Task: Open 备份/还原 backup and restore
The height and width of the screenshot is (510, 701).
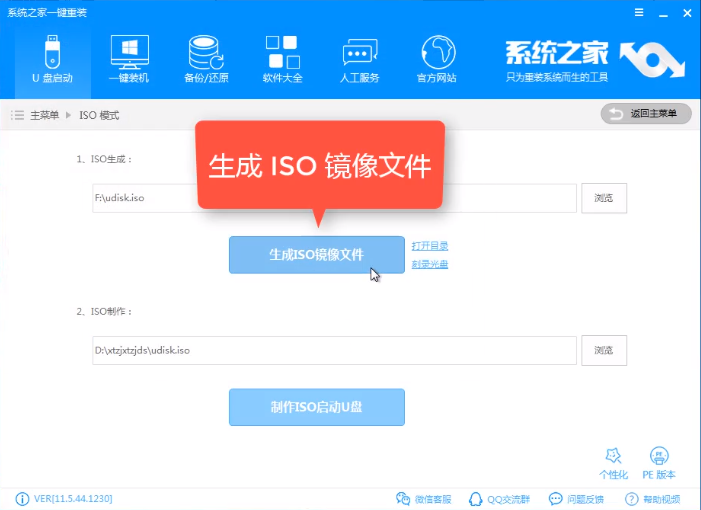Action: coord(205,57)
